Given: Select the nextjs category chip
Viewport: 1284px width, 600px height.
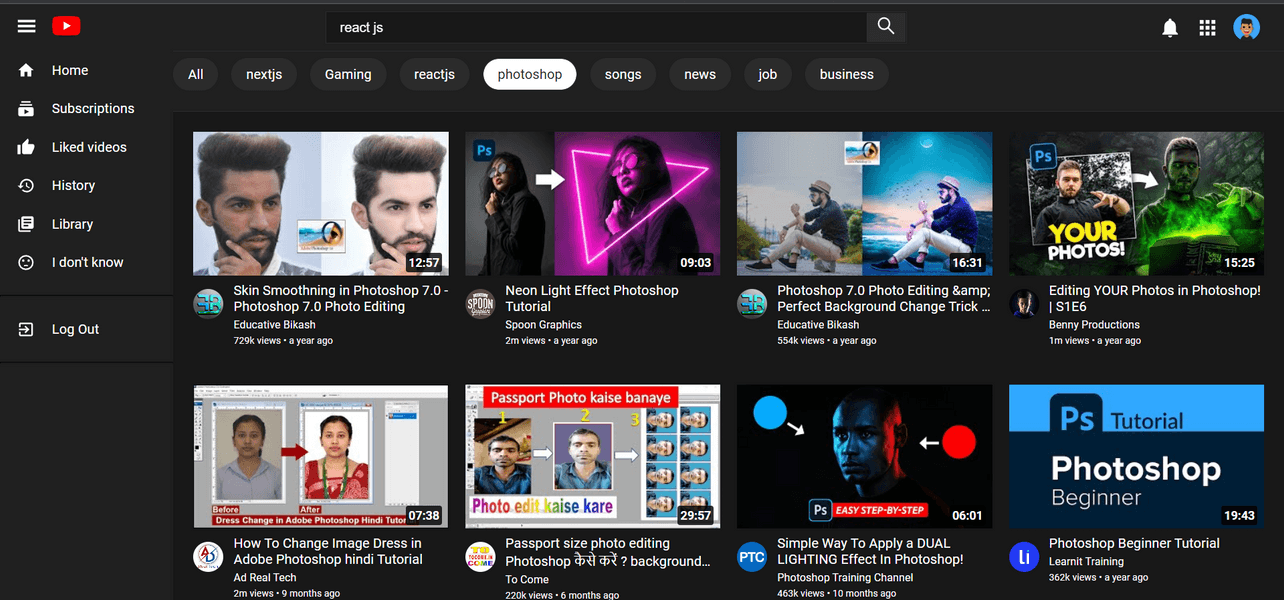Looking at the screenshot, I should [x=264, y=74].
